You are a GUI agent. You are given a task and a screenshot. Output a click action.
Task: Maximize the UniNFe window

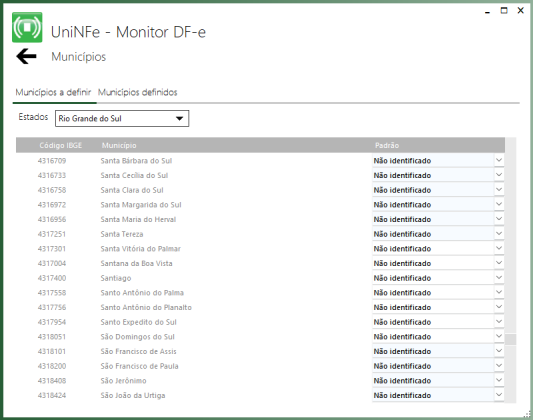coord(504,11)
